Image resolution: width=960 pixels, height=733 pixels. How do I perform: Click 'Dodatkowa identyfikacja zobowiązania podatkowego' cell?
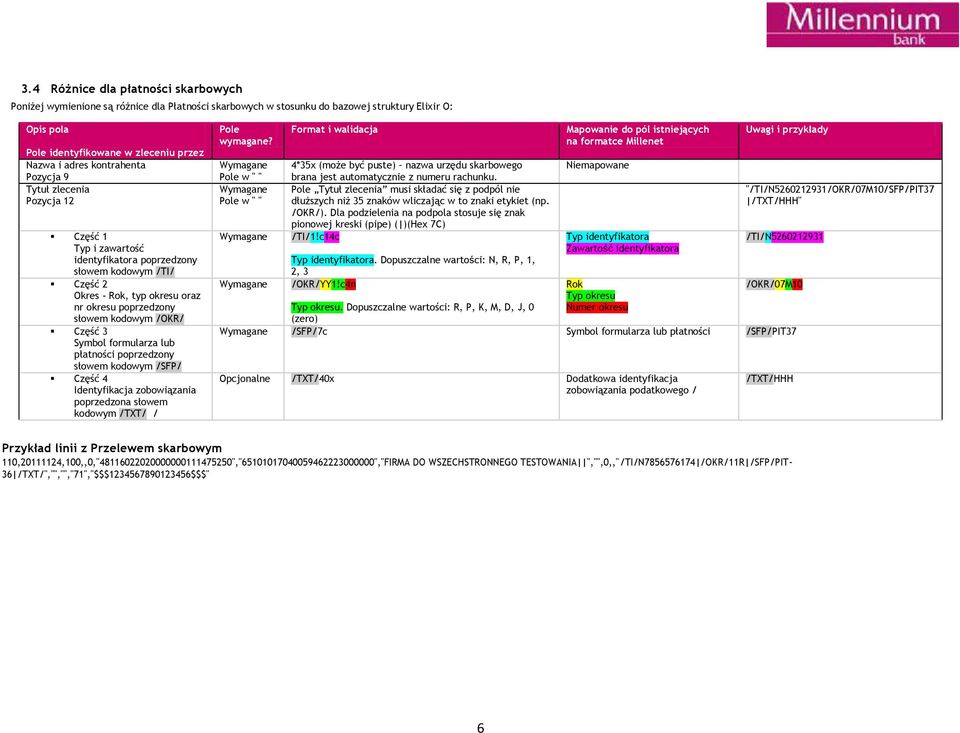tap(631, 385)
